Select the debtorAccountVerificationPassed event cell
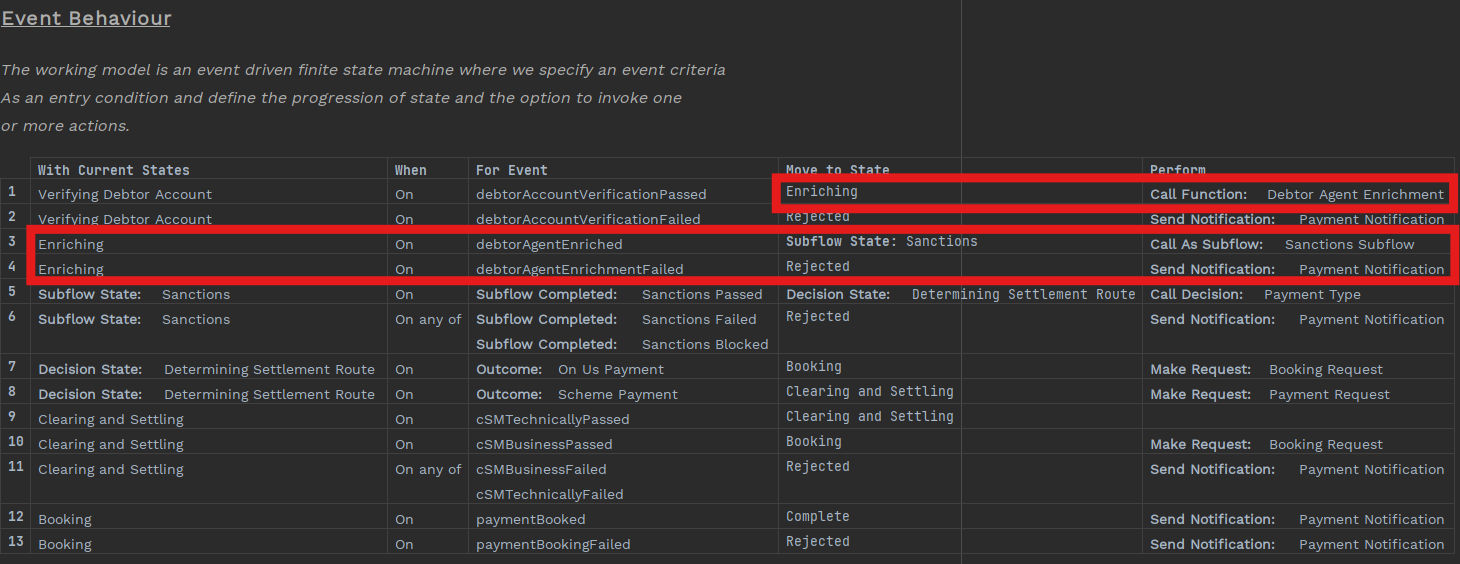The width and height of the screenshot is (1460, 564). tap(591, 194)
